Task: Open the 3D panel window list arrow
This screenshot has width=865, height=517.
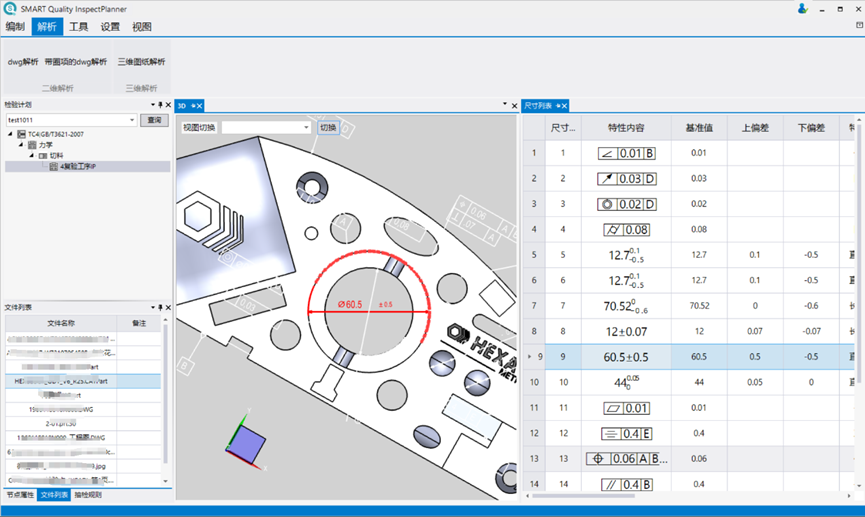Action: tap(505, 104)
